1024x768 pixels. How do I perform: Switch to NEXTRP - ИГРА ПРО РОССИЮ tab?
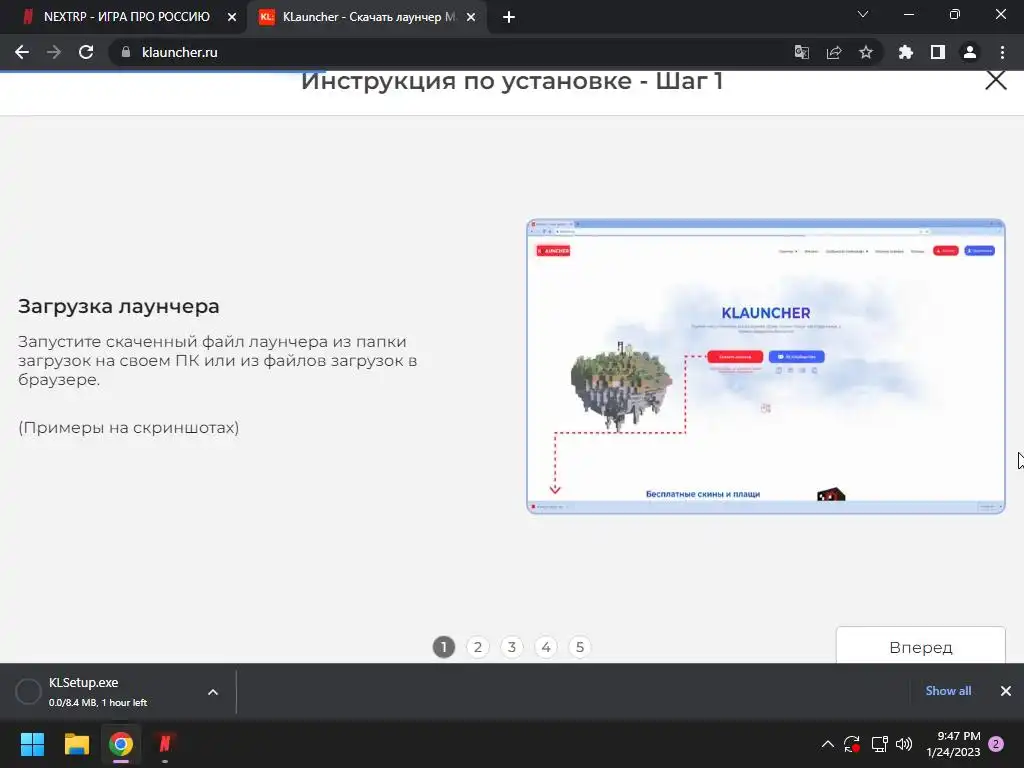(126, 17)
